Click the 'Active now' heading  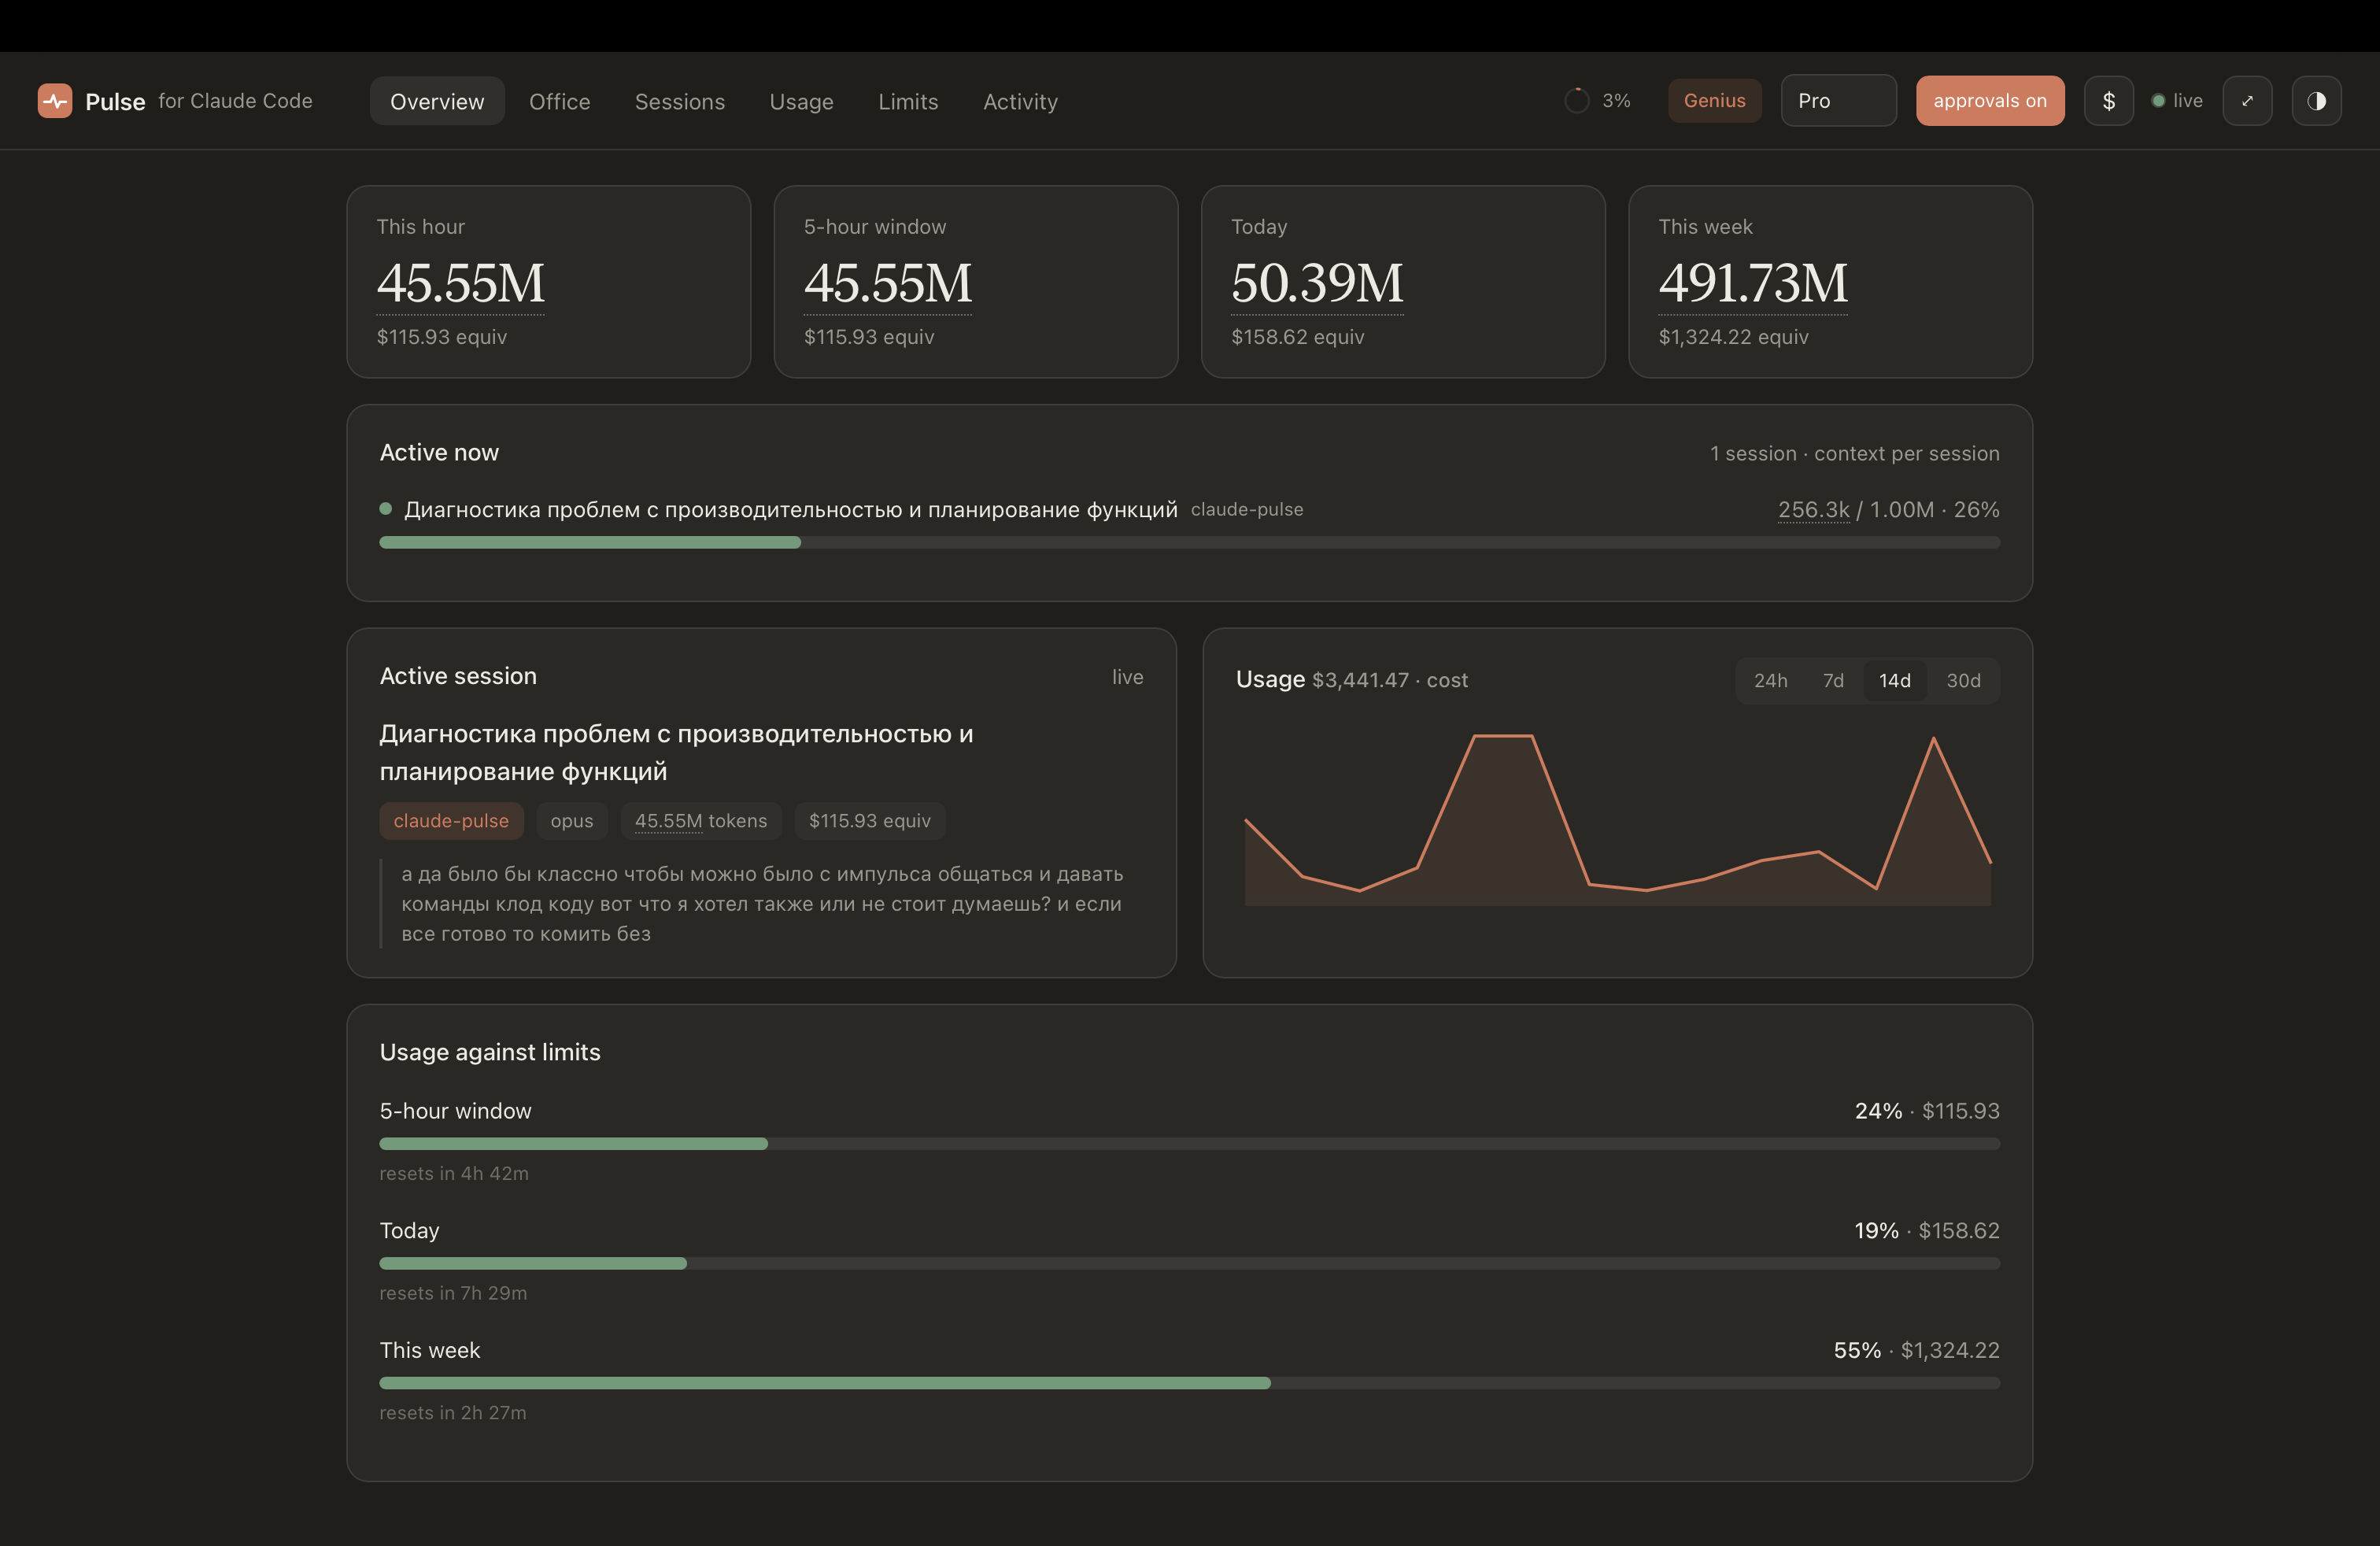pyautogui.click(x=439, y=453)
